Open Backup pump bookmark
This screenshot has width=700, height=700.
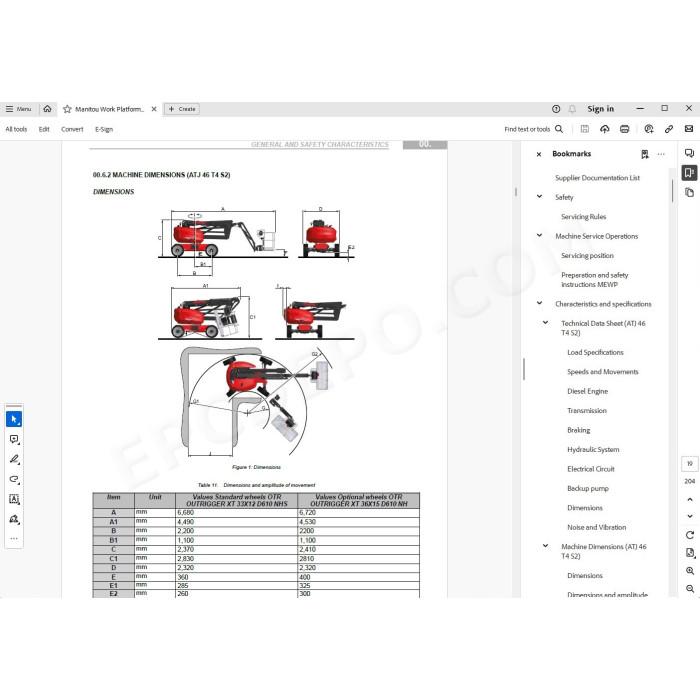[x=588, y=488]
